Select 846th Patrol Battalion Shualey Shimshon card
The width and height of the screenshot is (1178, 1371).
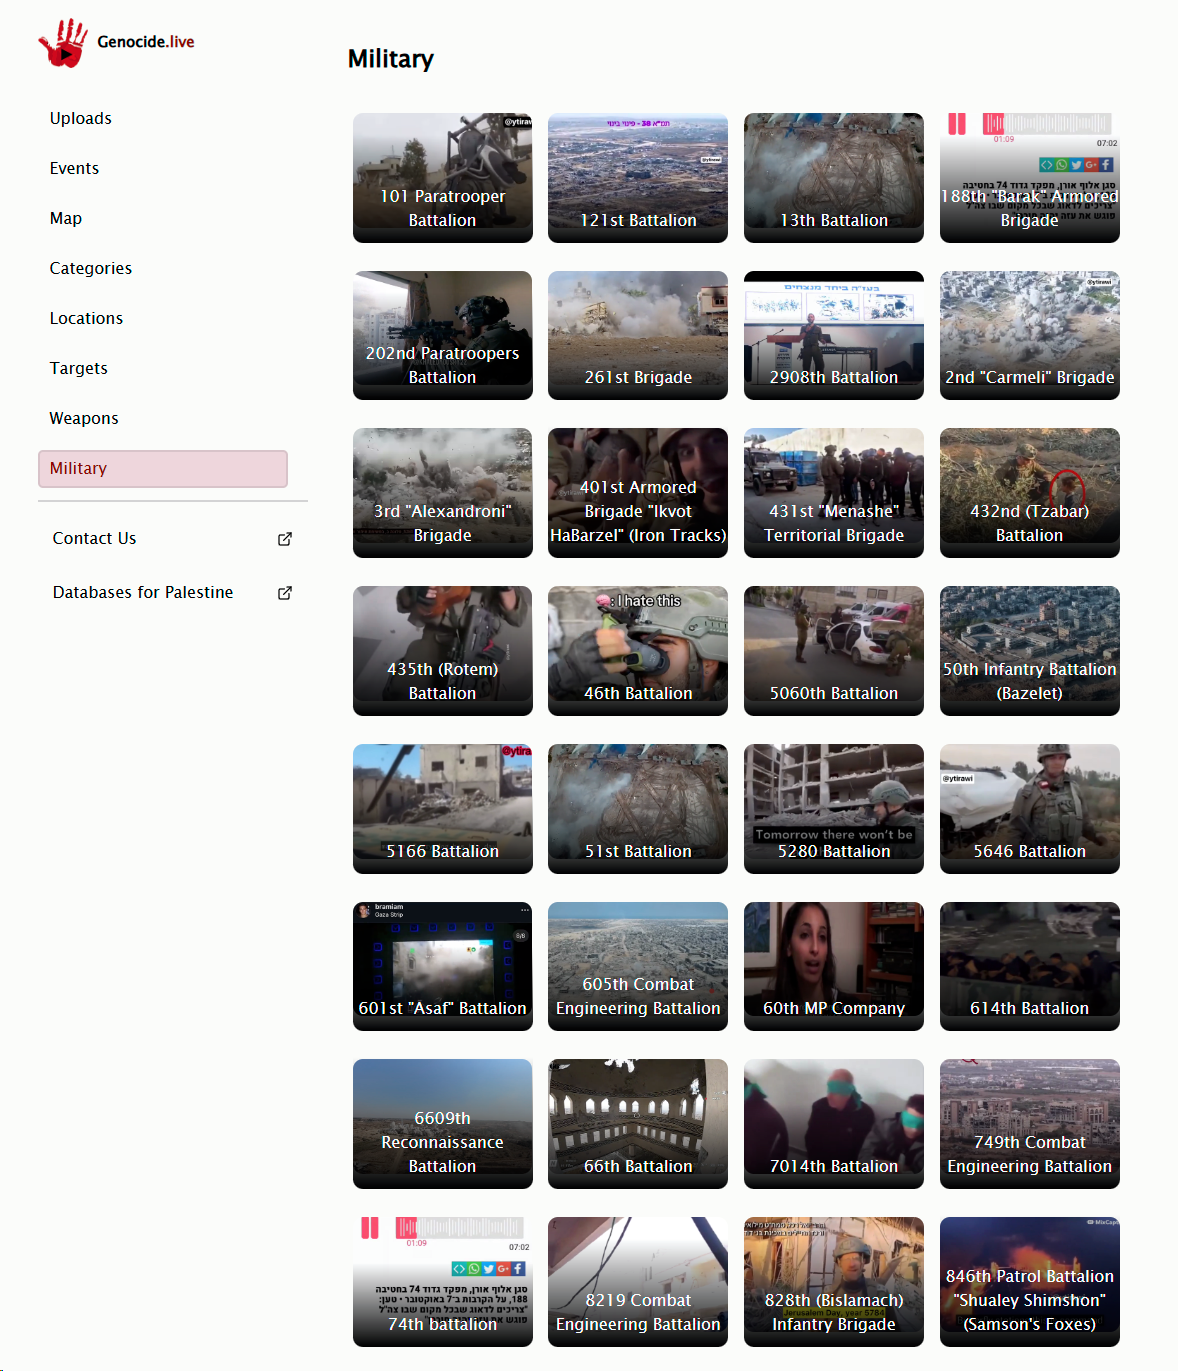pos(1029,1282)
